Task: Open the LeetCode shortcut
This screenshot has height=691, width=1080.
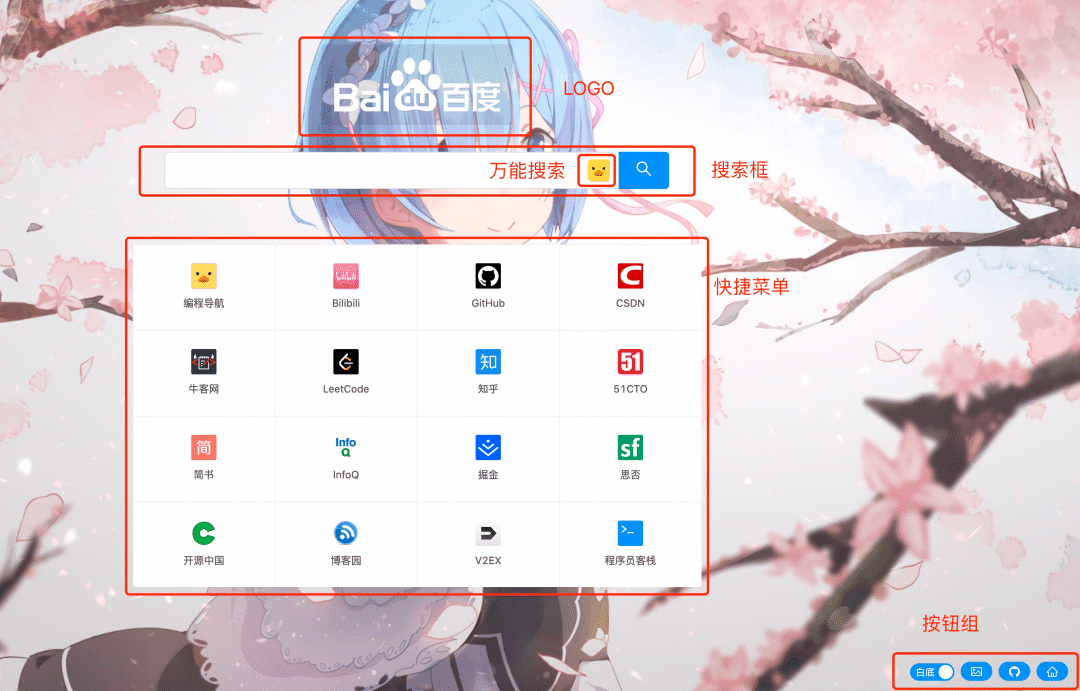Action: [346, 362]
